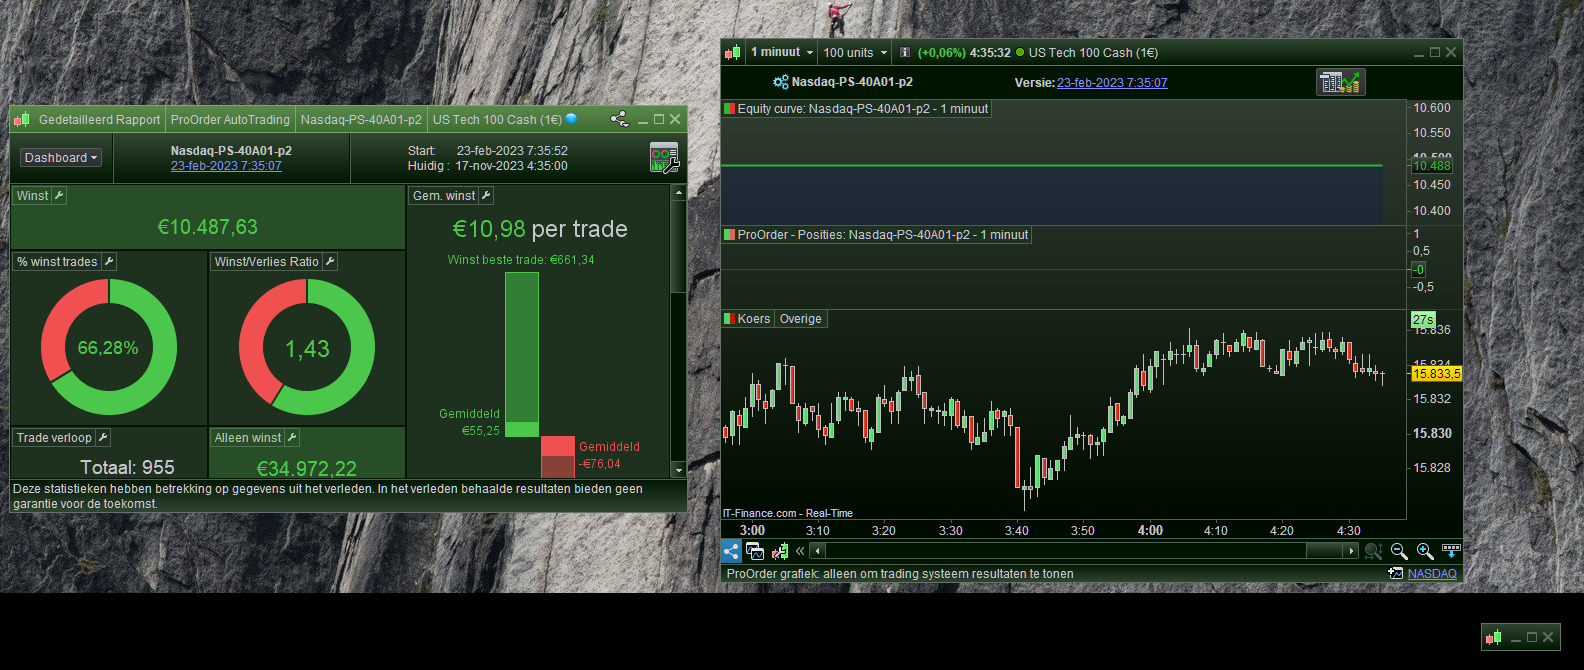
Task: Click the €34.972,22 Alleen winst value
Action: [307, 469]
